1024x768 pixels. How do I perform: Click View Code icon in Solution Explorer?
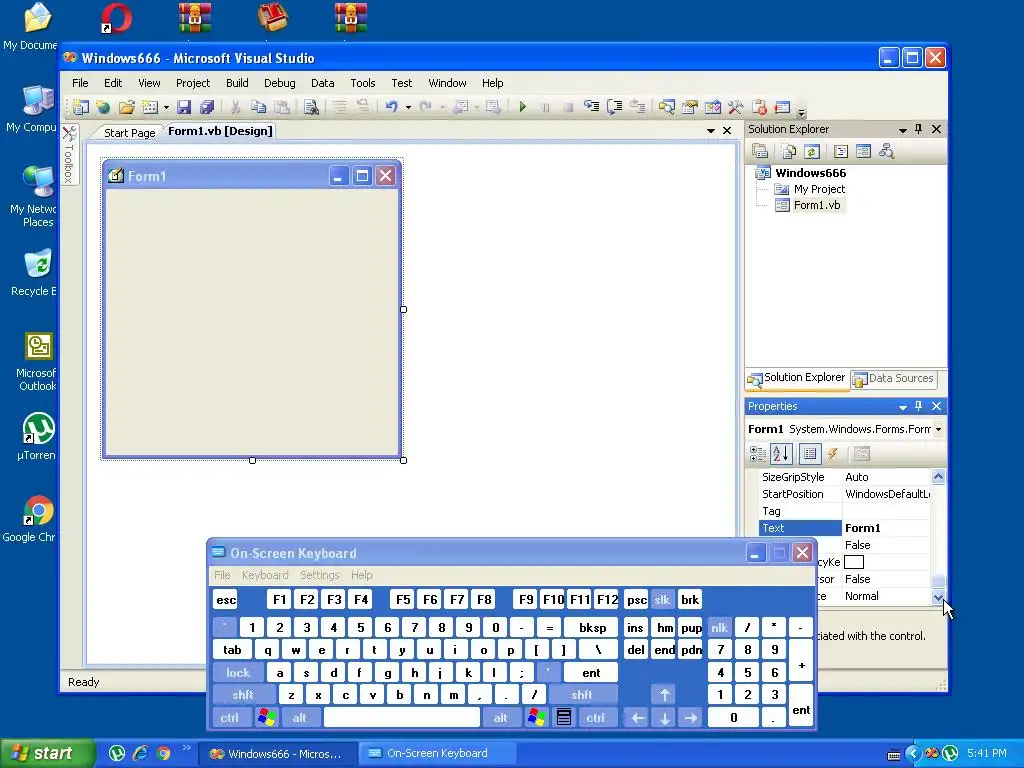coord(841,152)
